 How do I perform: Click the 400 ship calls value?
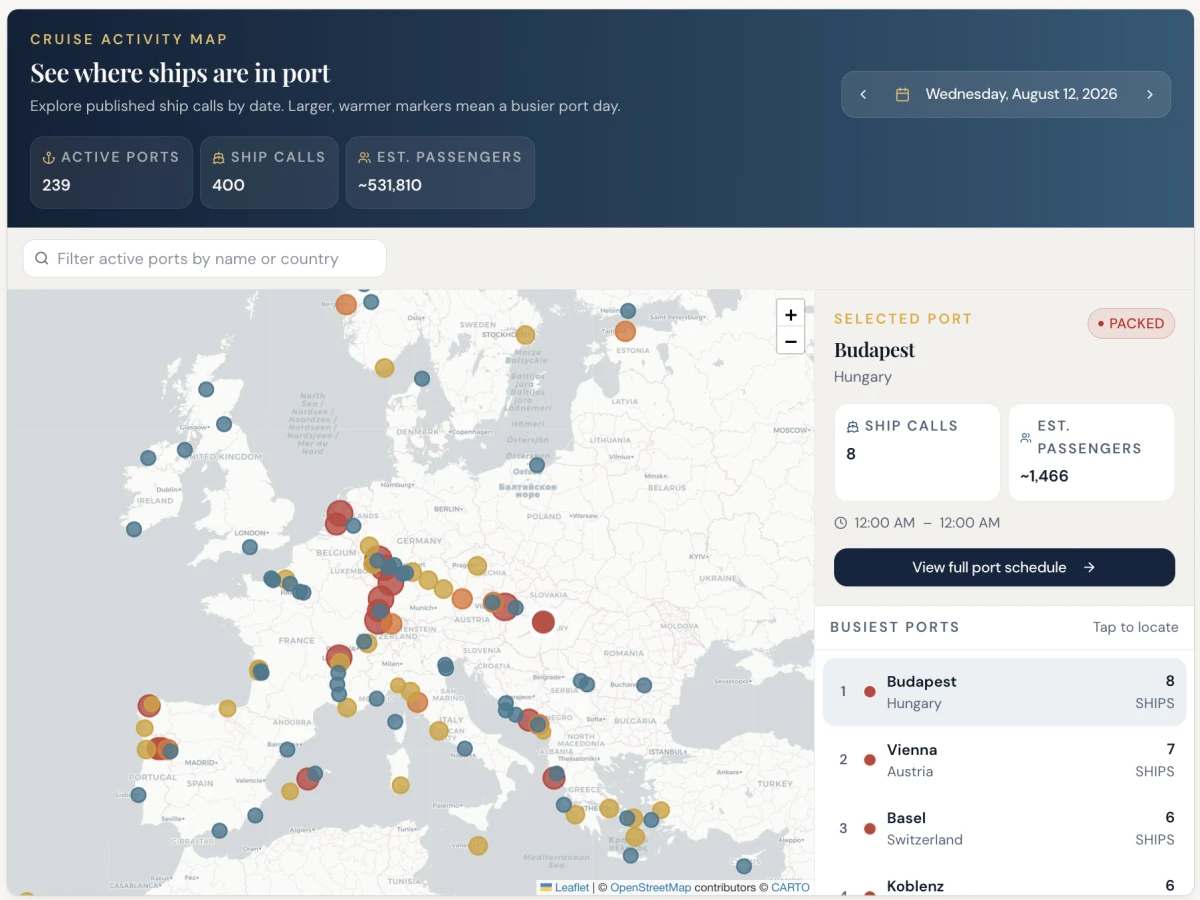[x=228, y=185]
